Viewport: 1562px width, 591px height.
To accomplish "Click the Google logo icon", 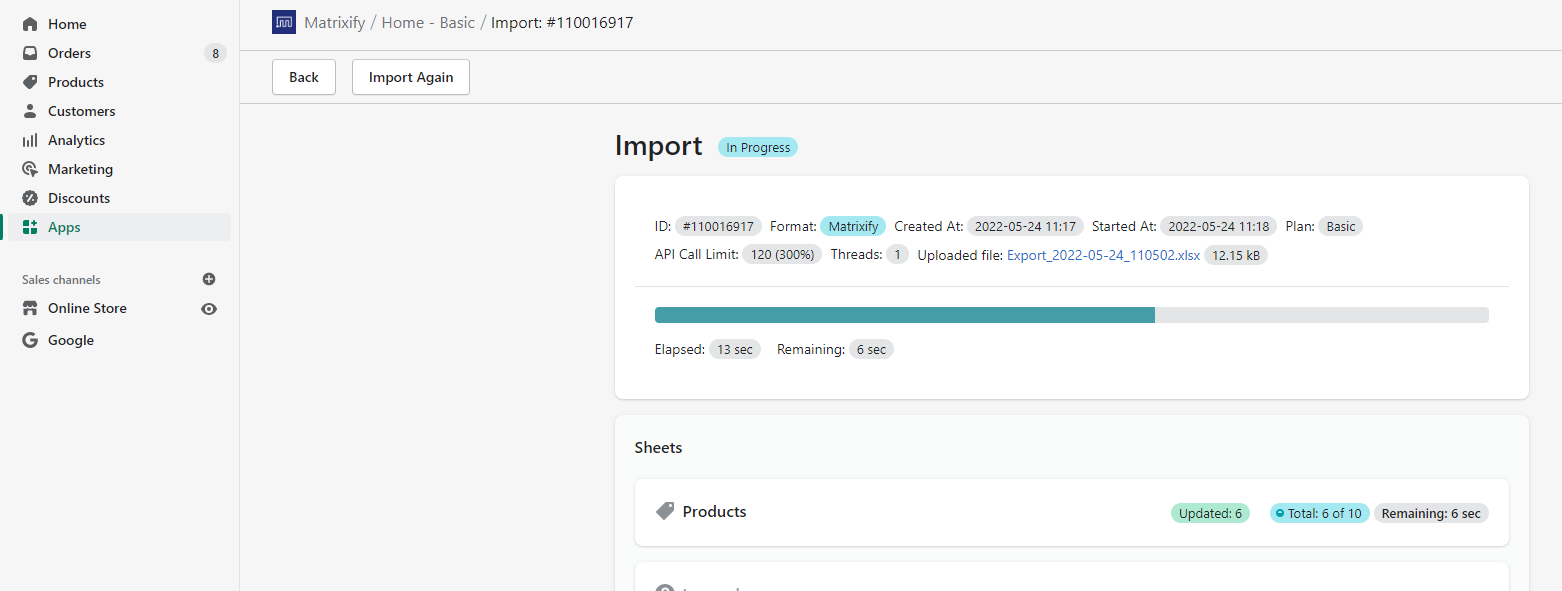I will [30, 340].
